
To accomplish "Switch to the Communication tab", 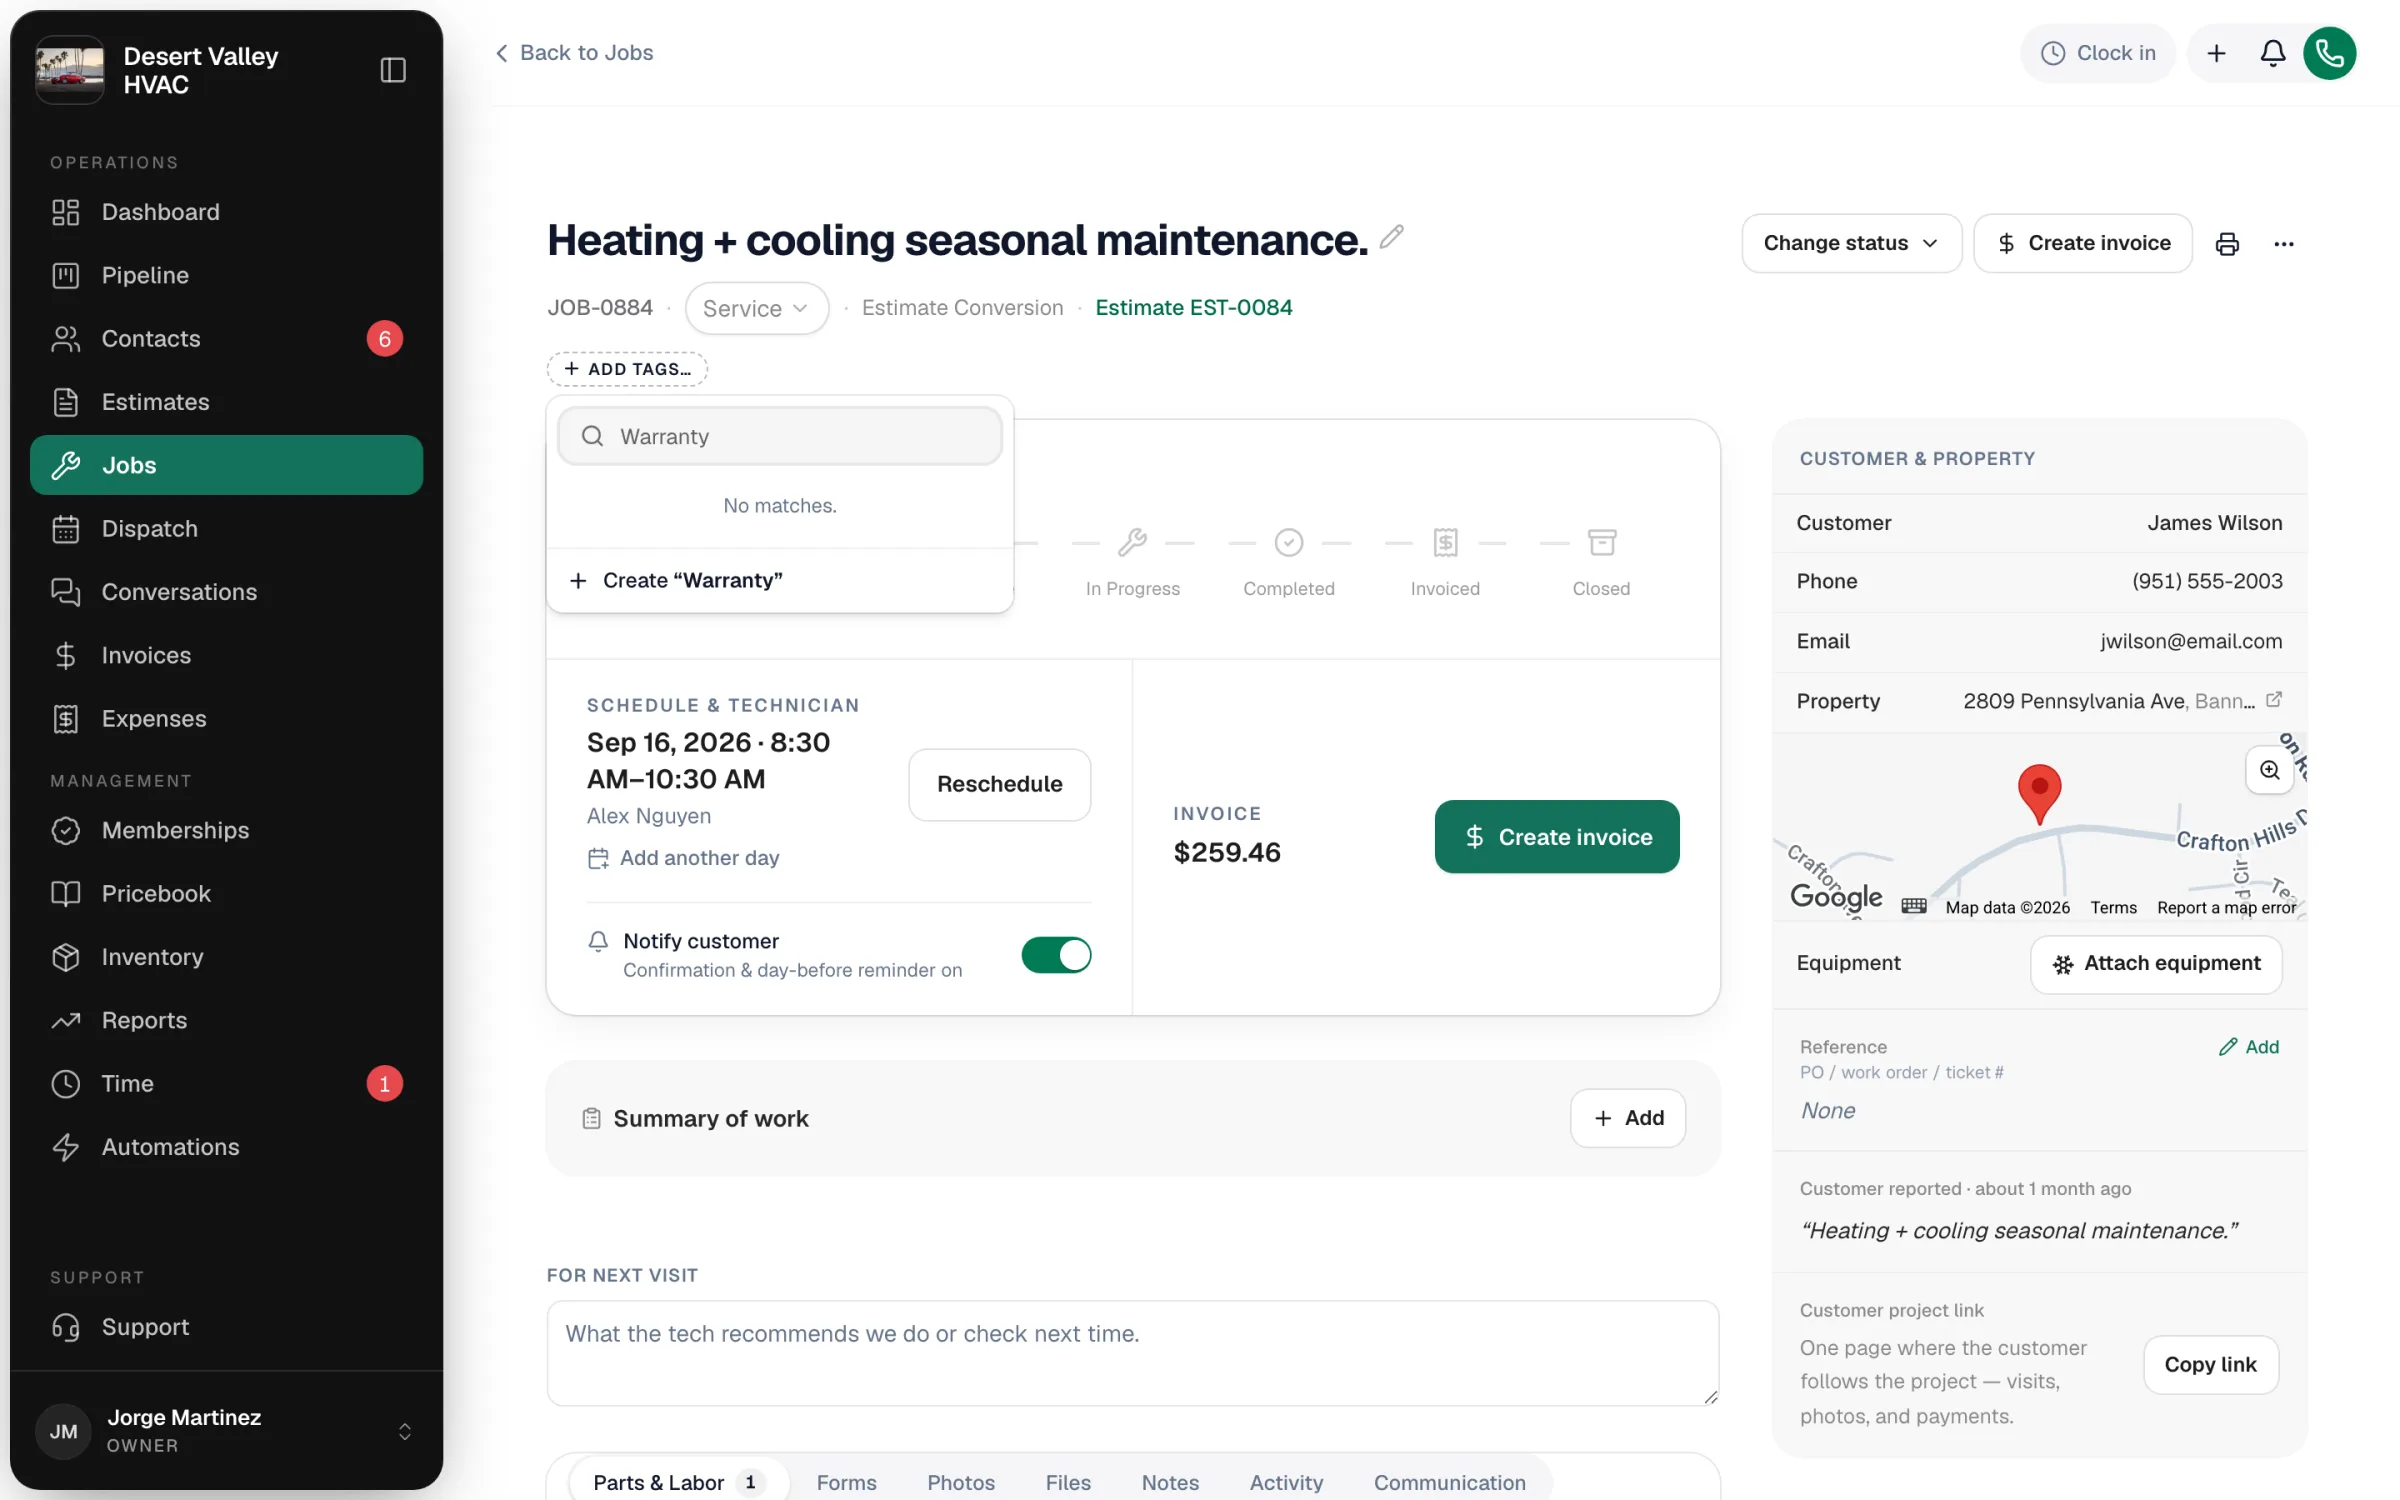I will tap(1449, 1482).
